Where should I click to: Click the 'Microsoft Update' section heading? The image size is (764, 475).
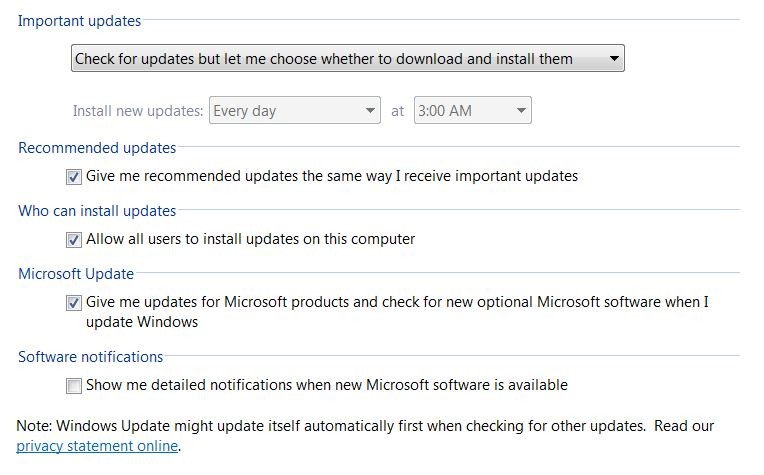(x=76, y=273)
